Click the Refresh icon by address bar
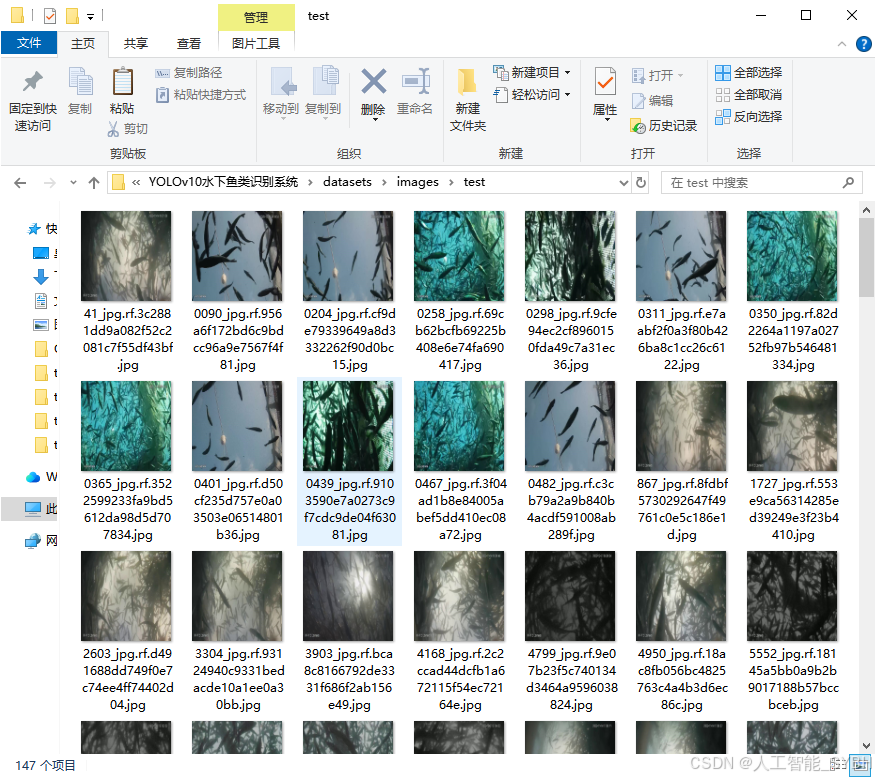 pyautogui.click(x=641, y=183)
